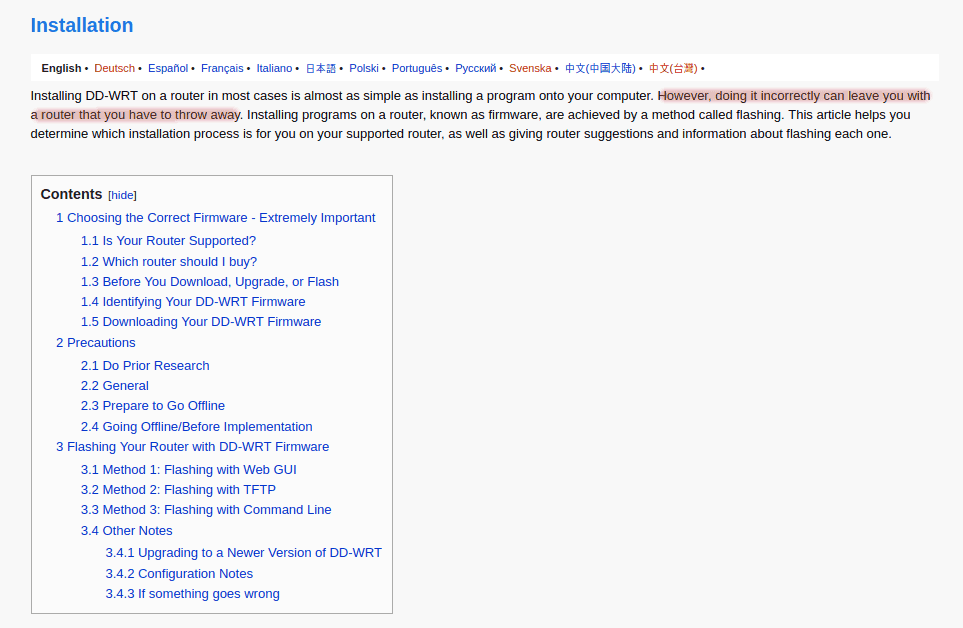Open the 日本語 language page
The height and width of the screenshot is (628, 963).
click(x=321, y=68)
